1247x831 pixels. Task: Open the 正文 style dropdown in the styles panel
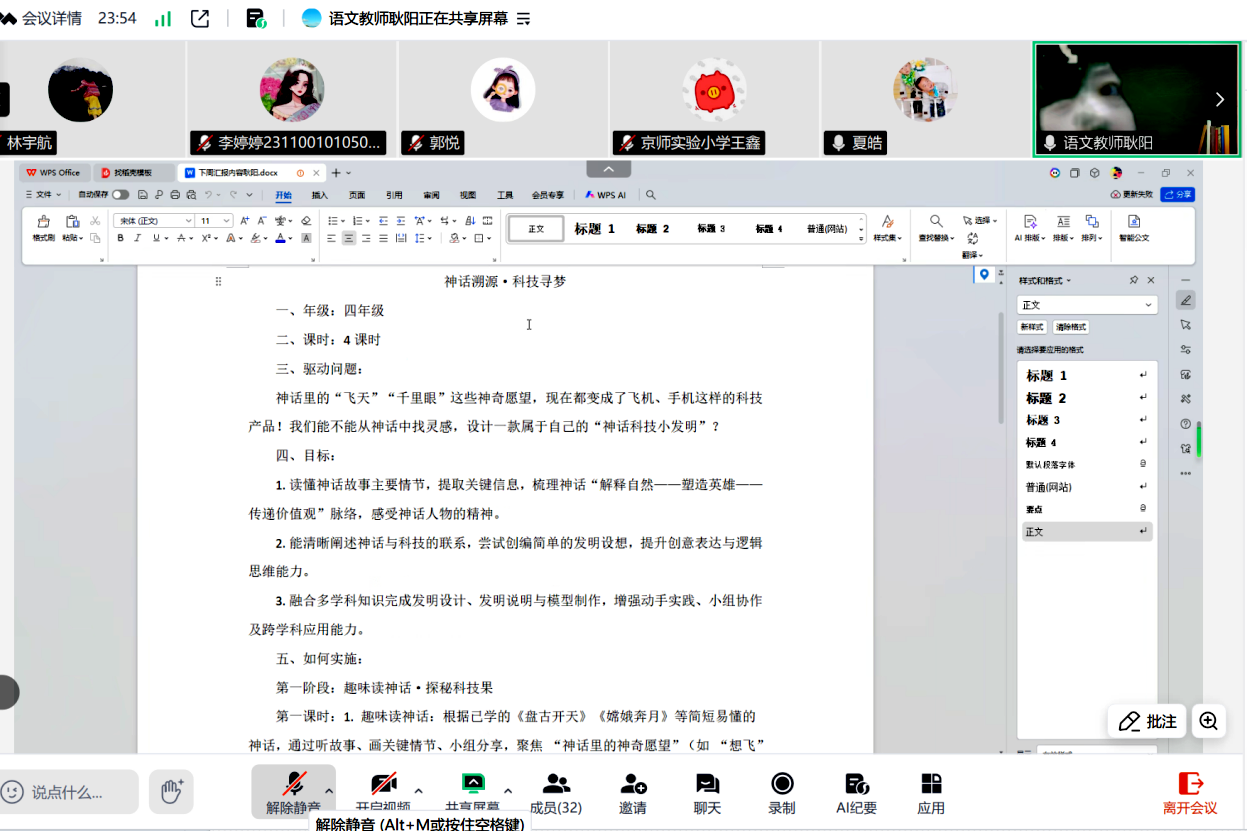tap(1087, 304)
